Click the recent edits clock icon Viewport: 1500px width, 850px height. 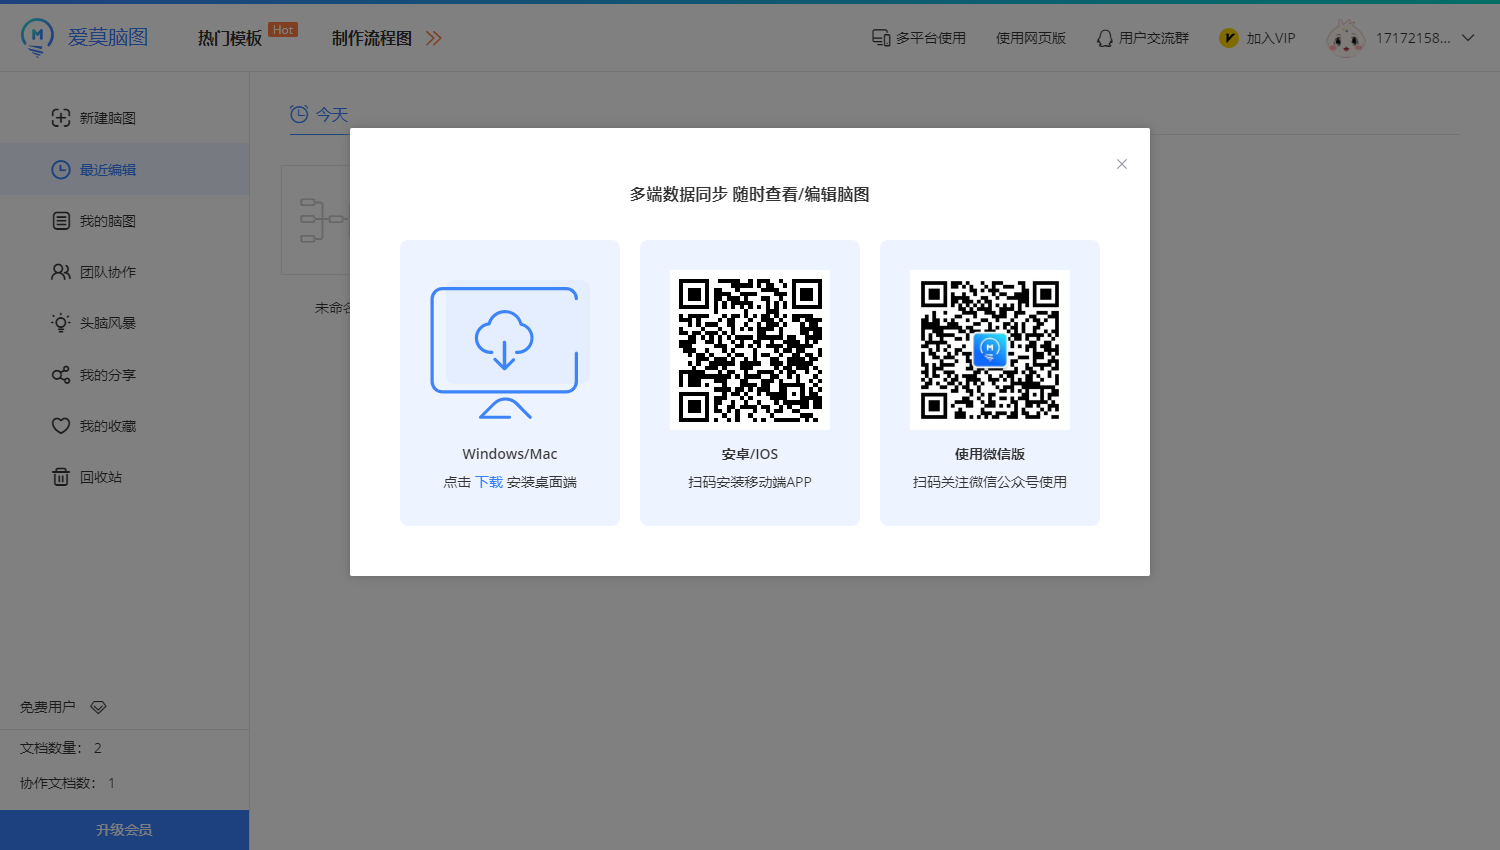click(x=61, y=169)
